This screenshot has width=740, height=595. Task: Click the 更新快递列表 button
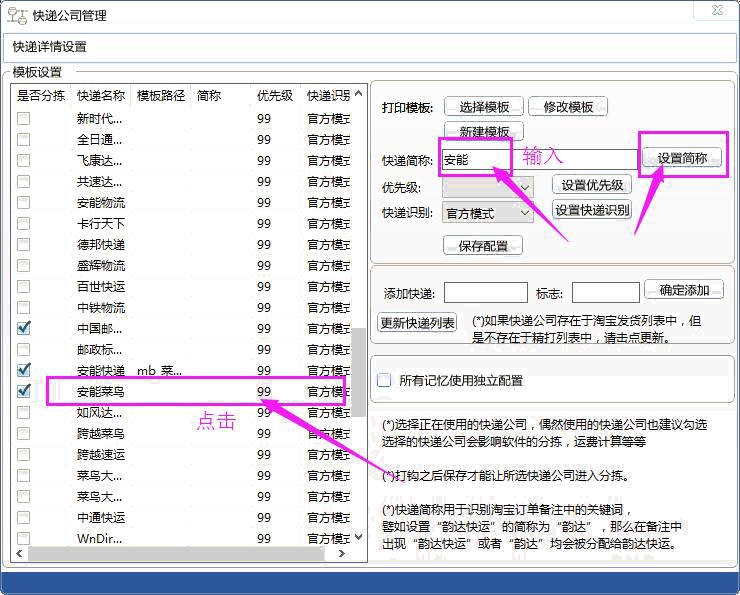click(417, 323)
